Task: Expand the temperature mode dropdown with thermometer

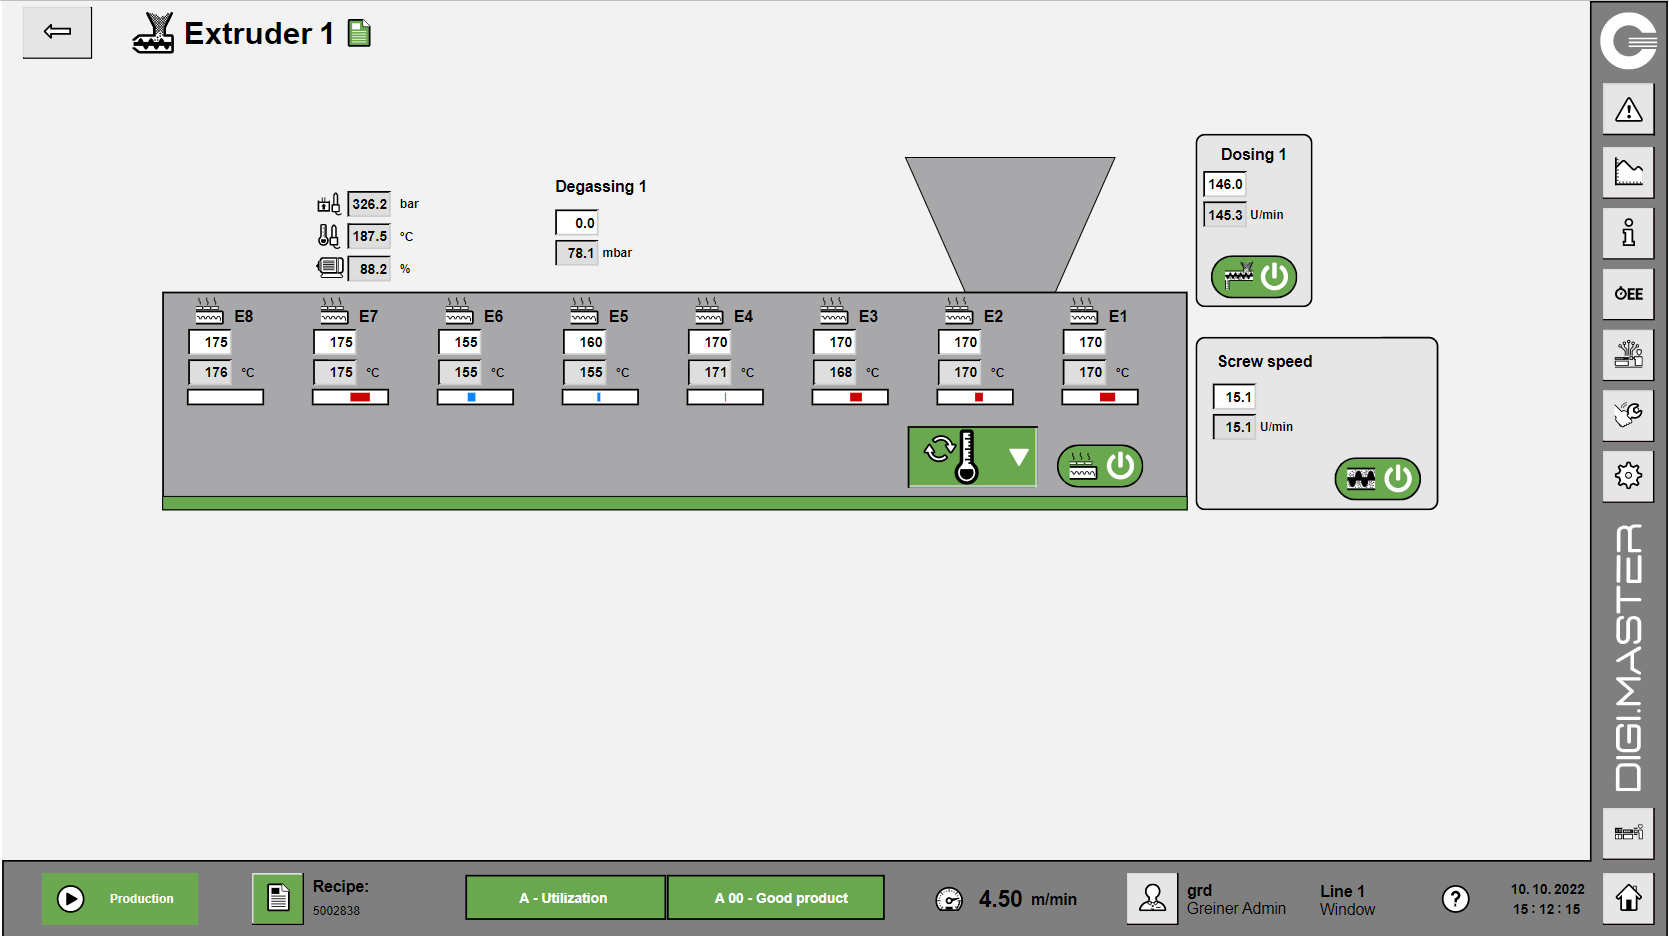Action: 973,457
